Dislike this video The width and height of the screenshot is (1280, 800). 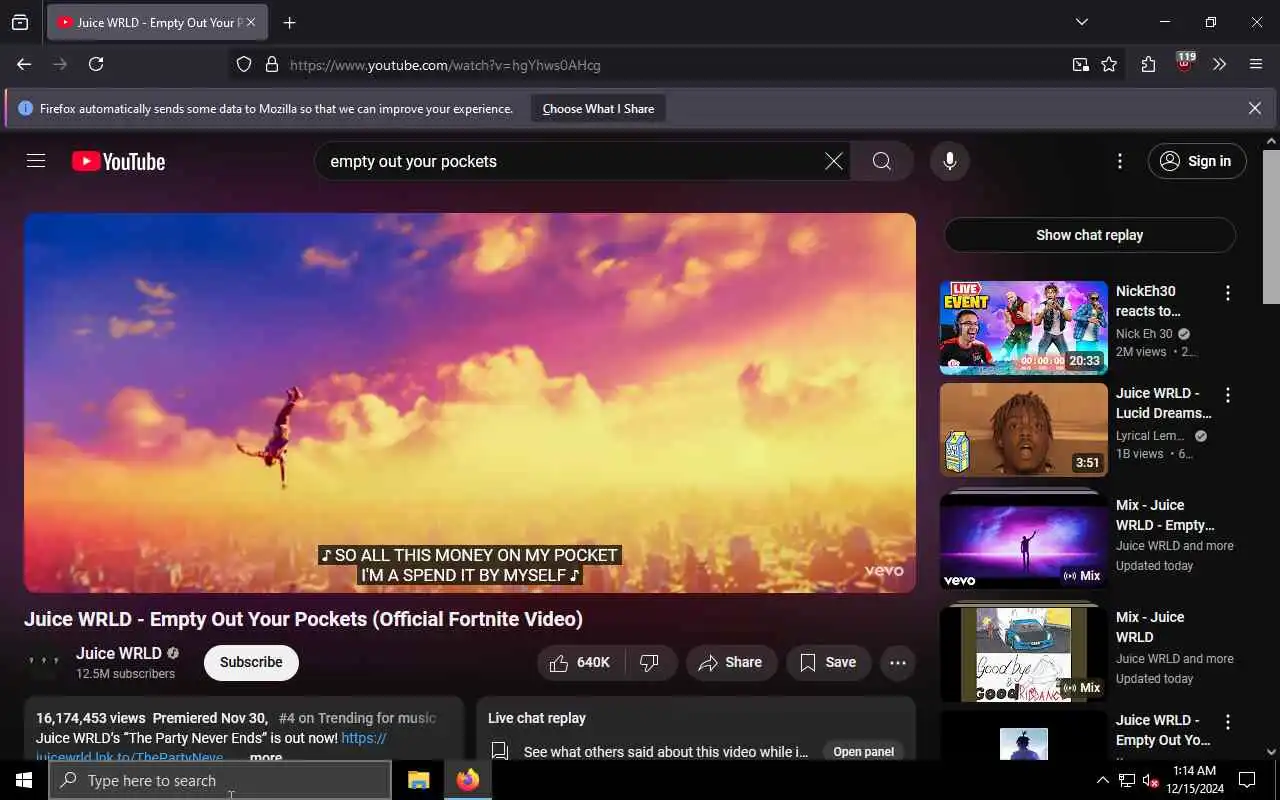pos(650,662)
